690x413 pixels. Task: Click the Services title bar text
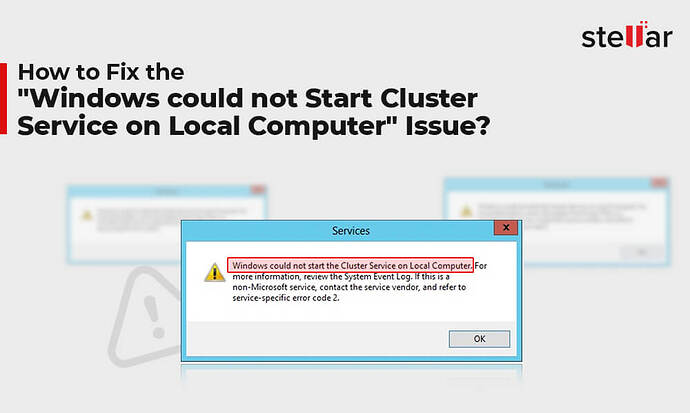(351, 230)
